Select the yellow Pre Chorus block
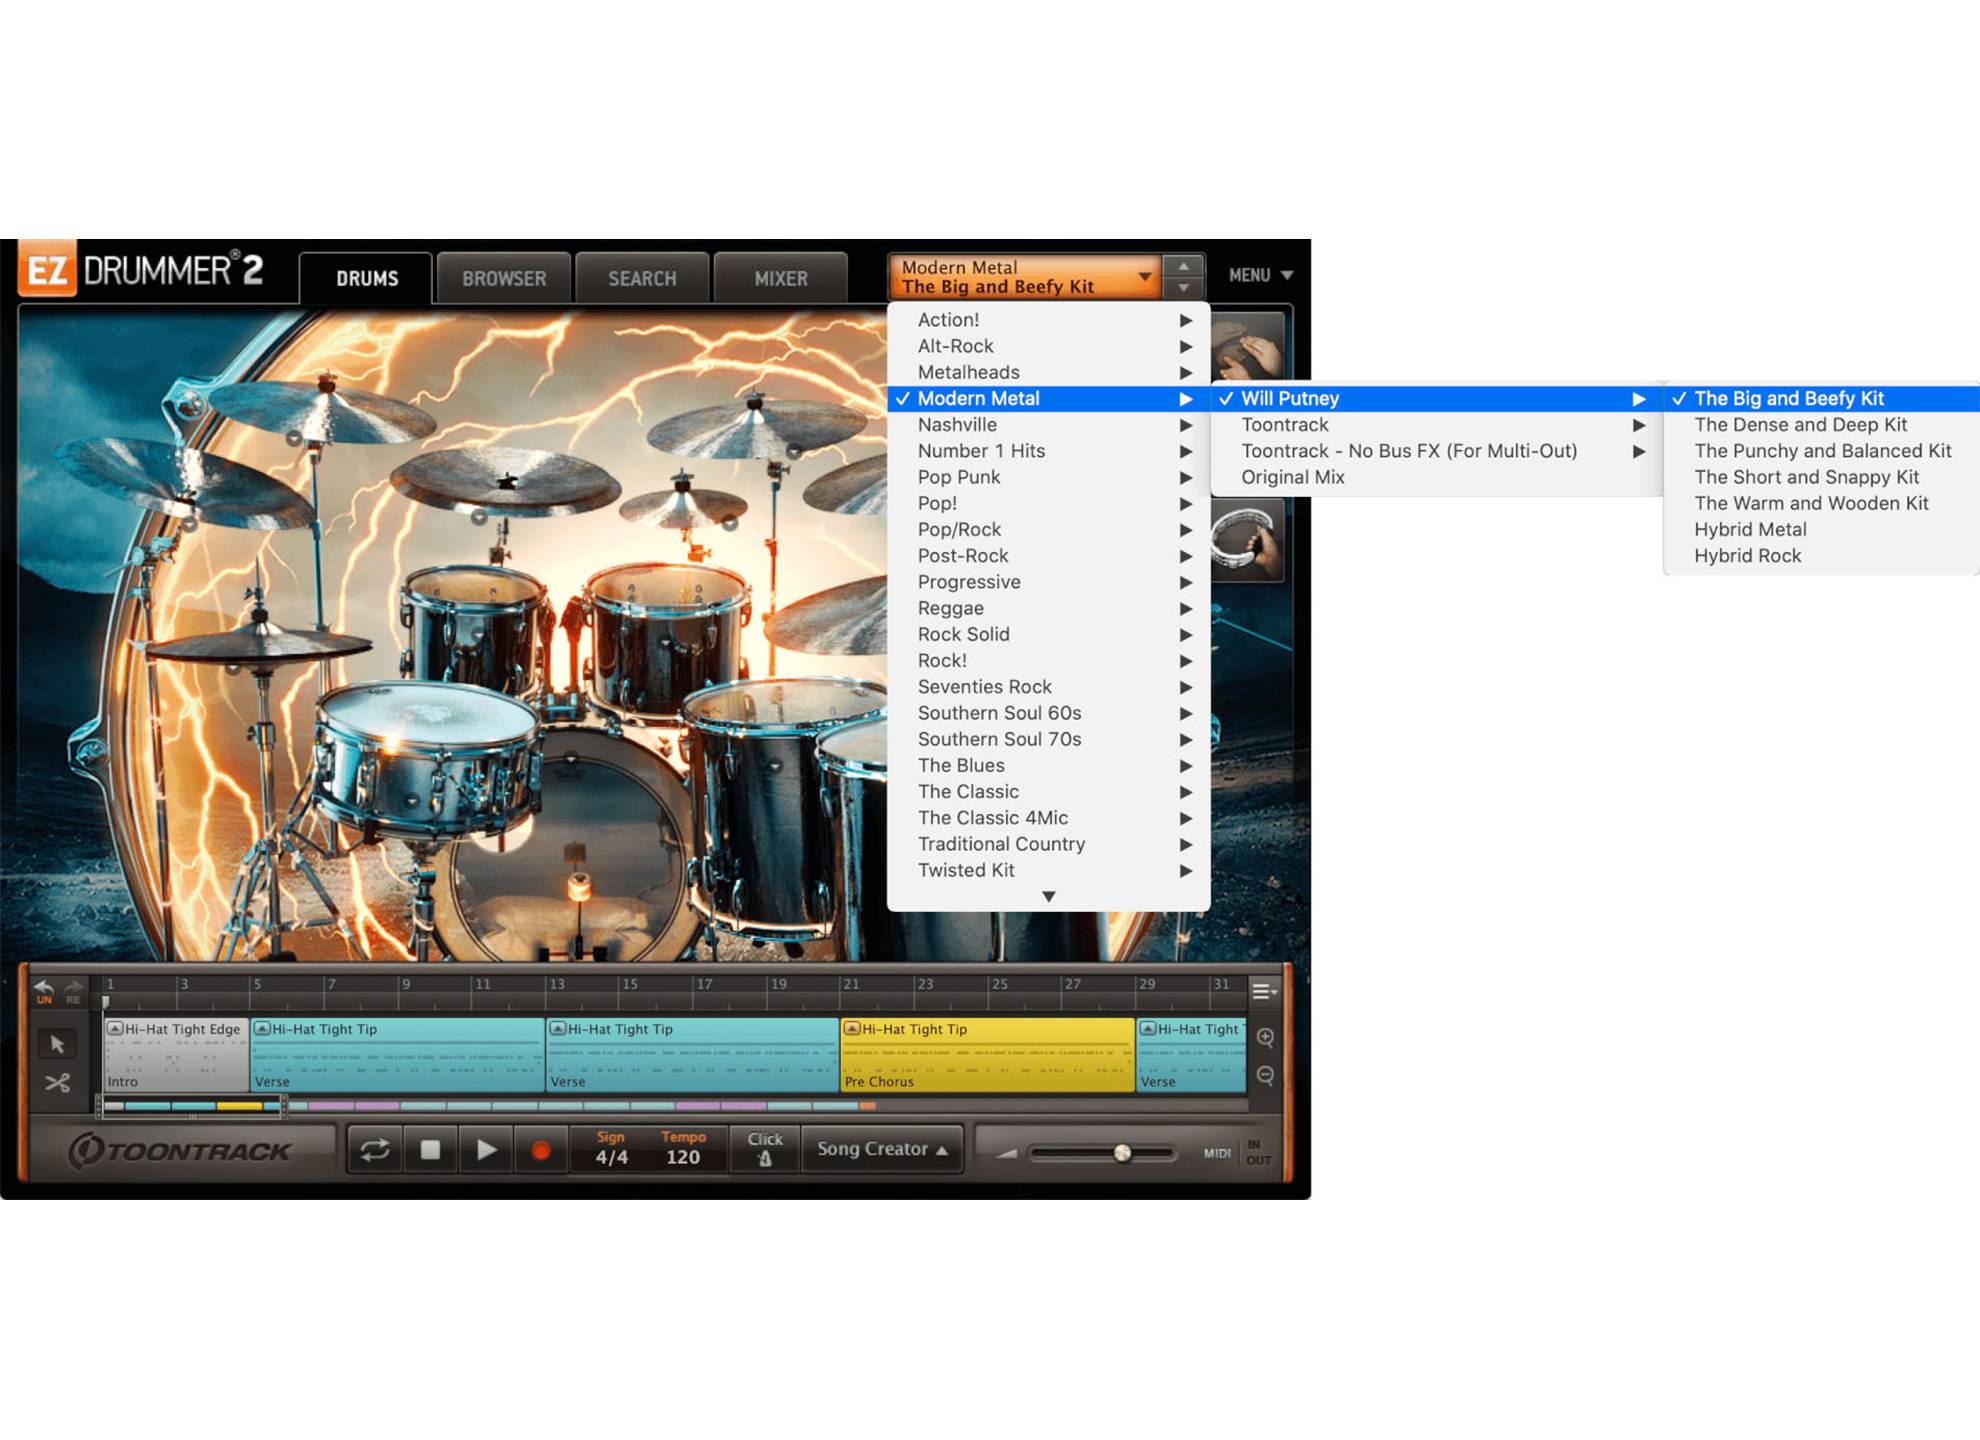Image resolution: width=1980 pixels, height=1440 pixels. click(x=987, y=1057)
